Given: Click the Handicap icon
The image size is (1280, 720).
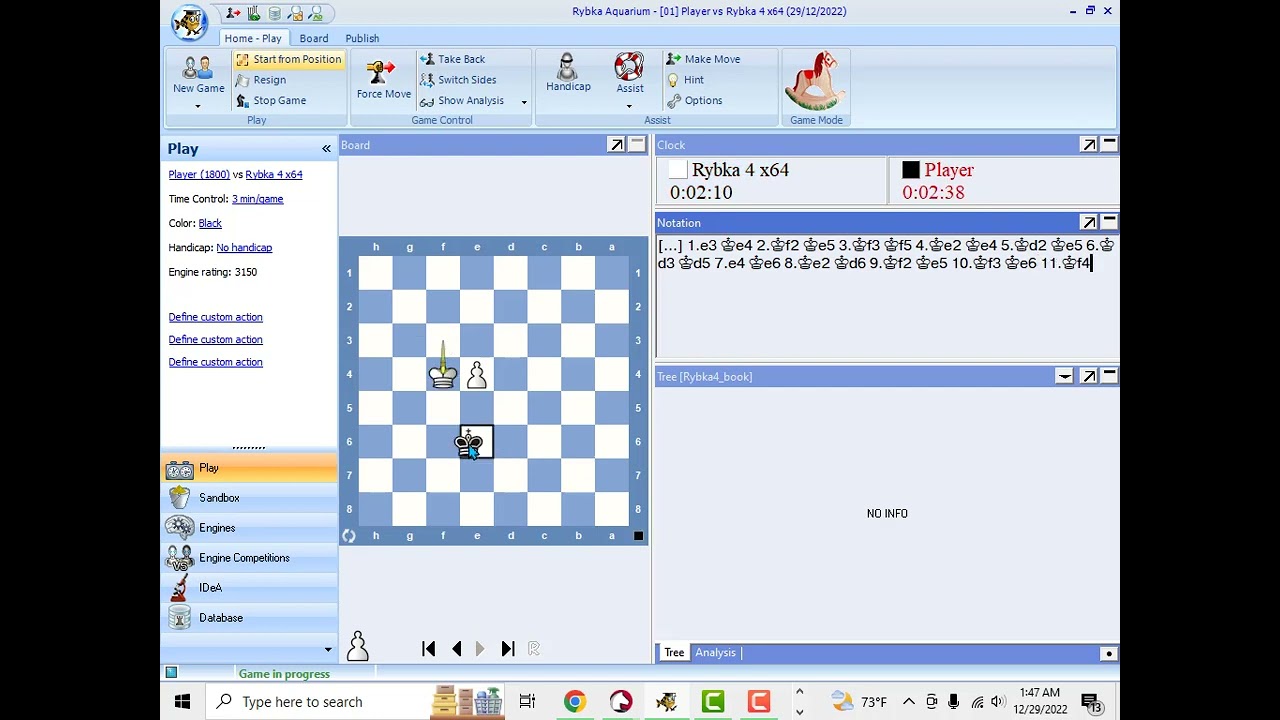Looking at the screenshot, I should (568, 67).
